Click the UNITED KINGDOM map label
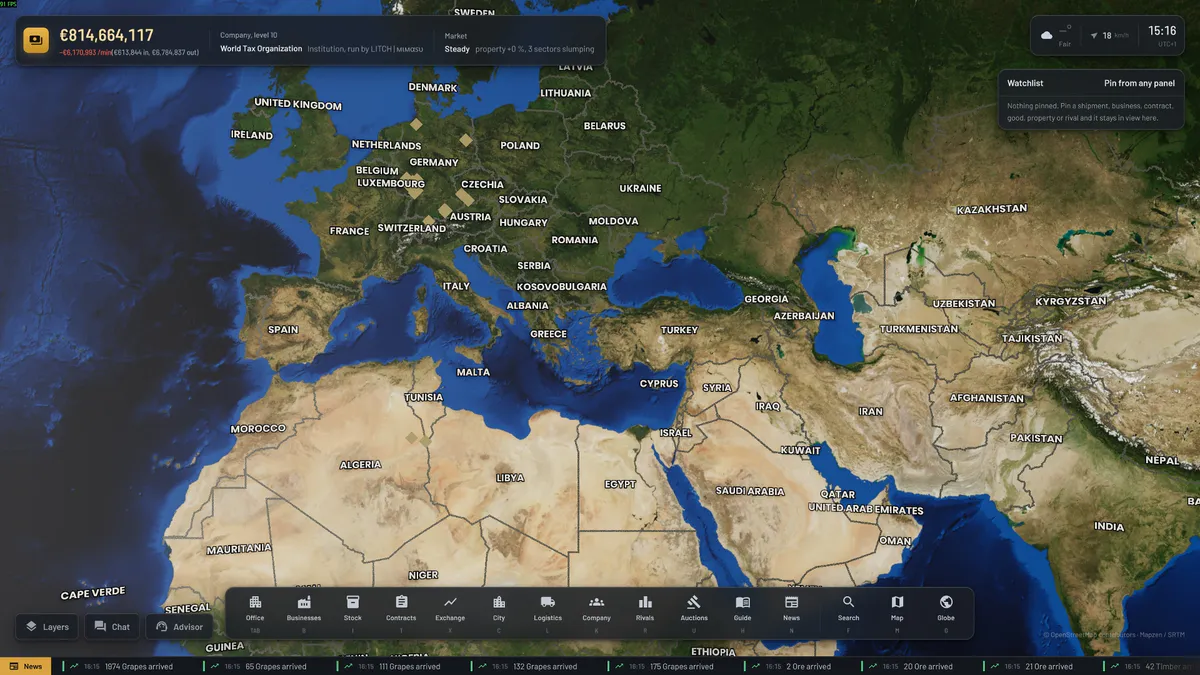Screen dimensions: 1200x675 click(298, 104)
